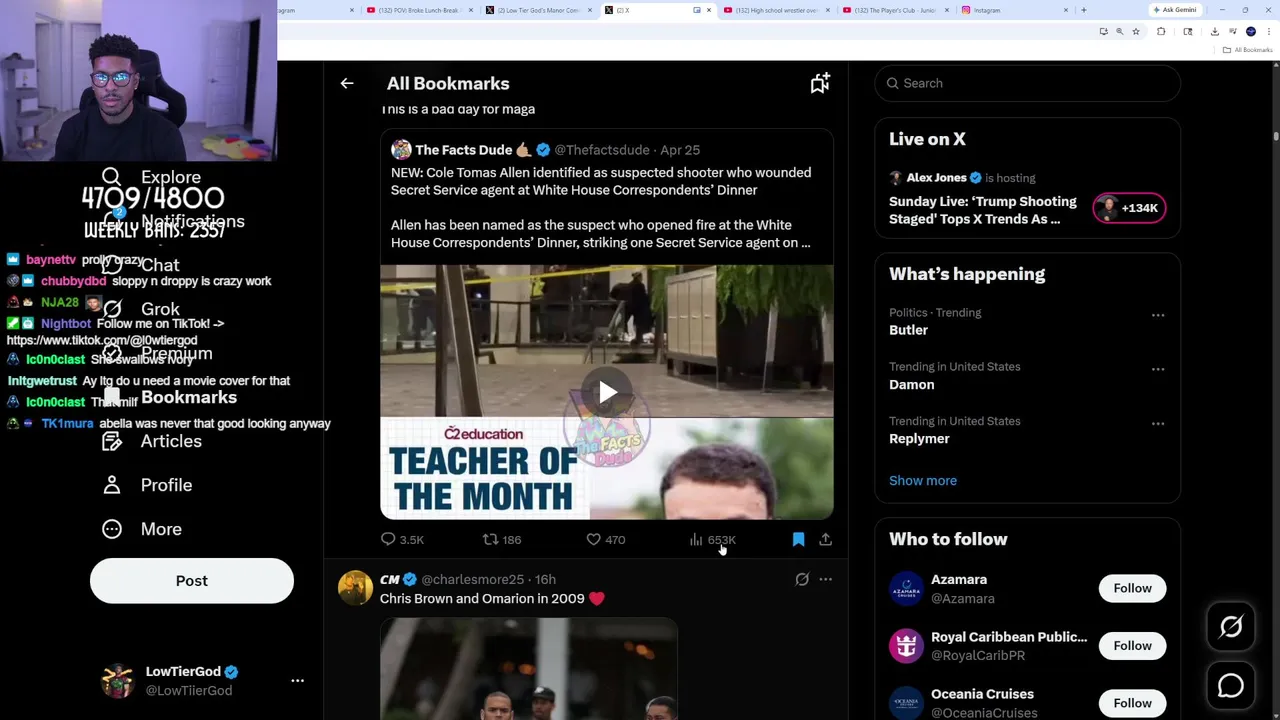Open the browser zoom magnifier icon

pos(1119,32)
